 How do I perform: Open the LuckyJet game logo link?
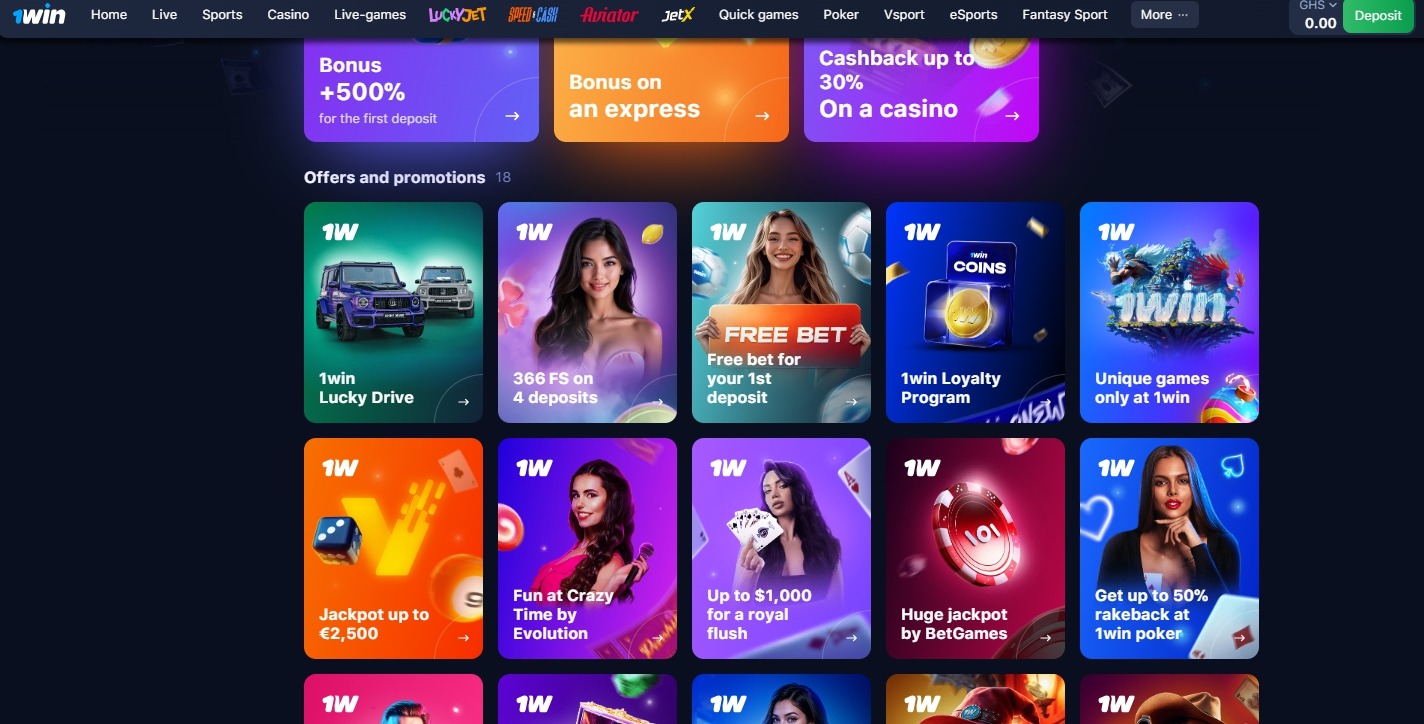pos(457,15)
